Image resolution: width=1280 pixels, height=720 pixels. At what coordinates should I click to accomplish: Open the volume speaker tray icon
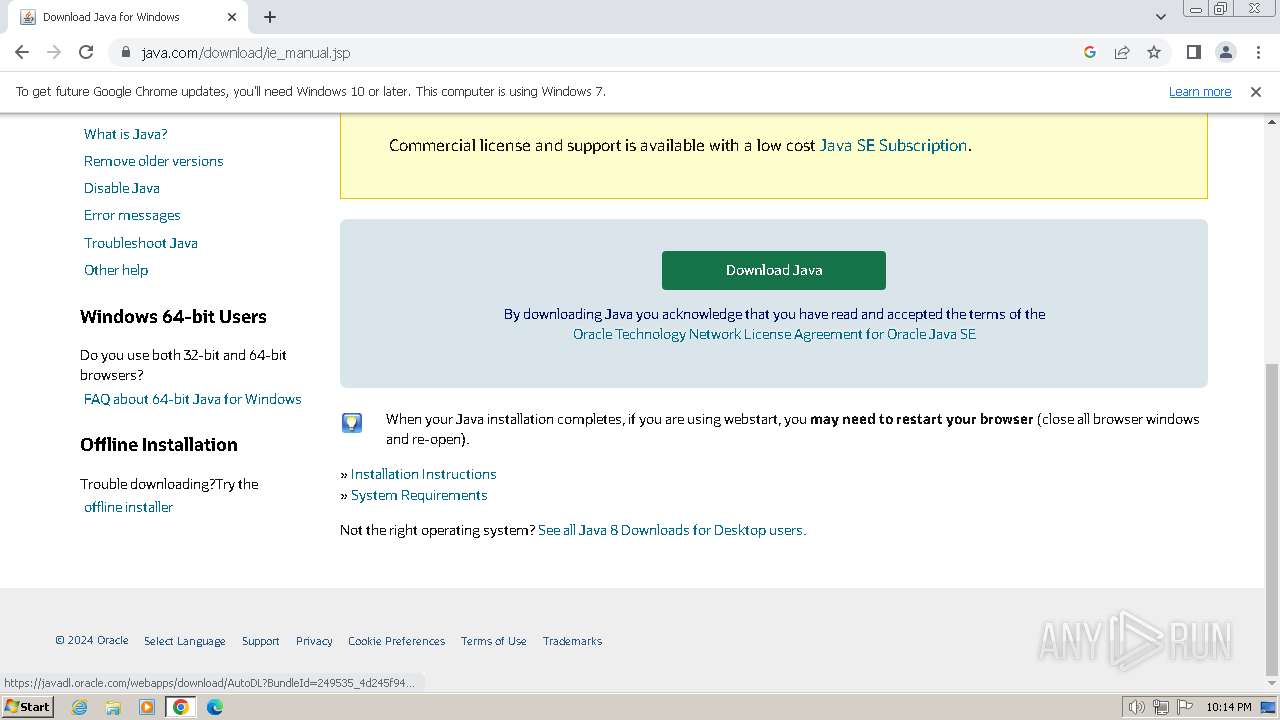1137,707
